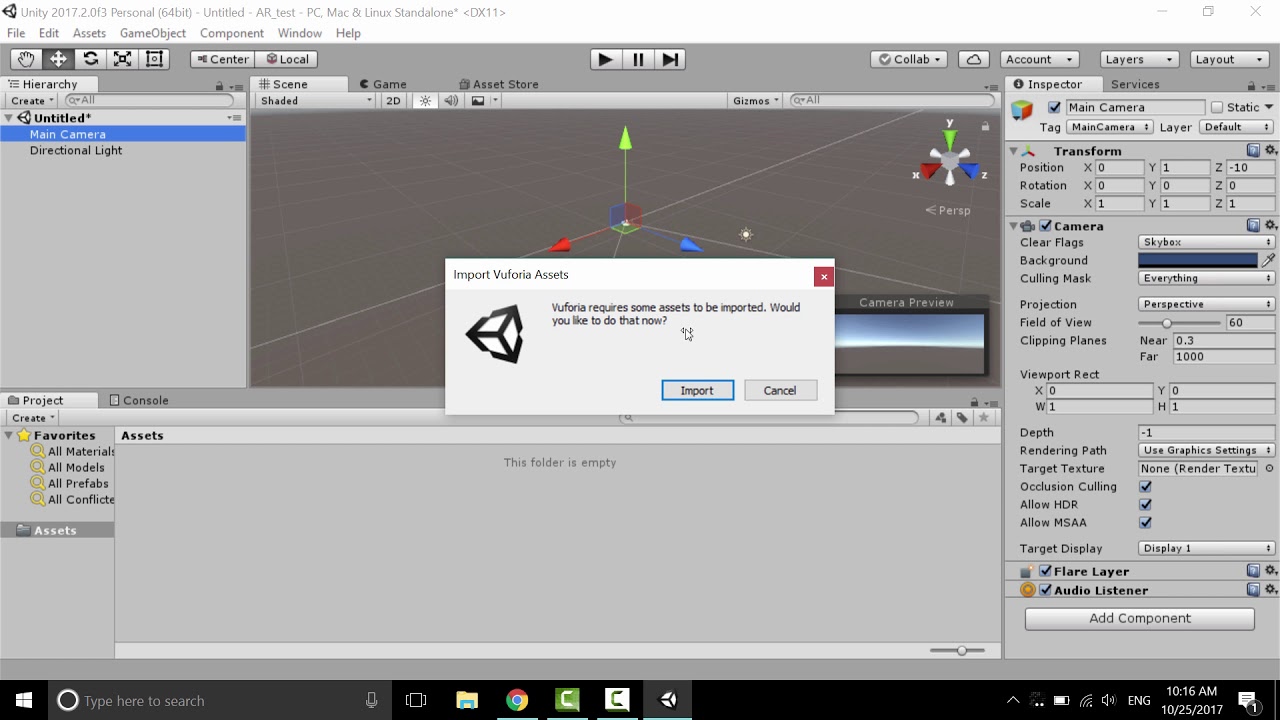Image resolution: width=1280 pixels, height=720 pixels.
Task: Open the Clear Flags Skybox dropdown
Action: 1206,242
